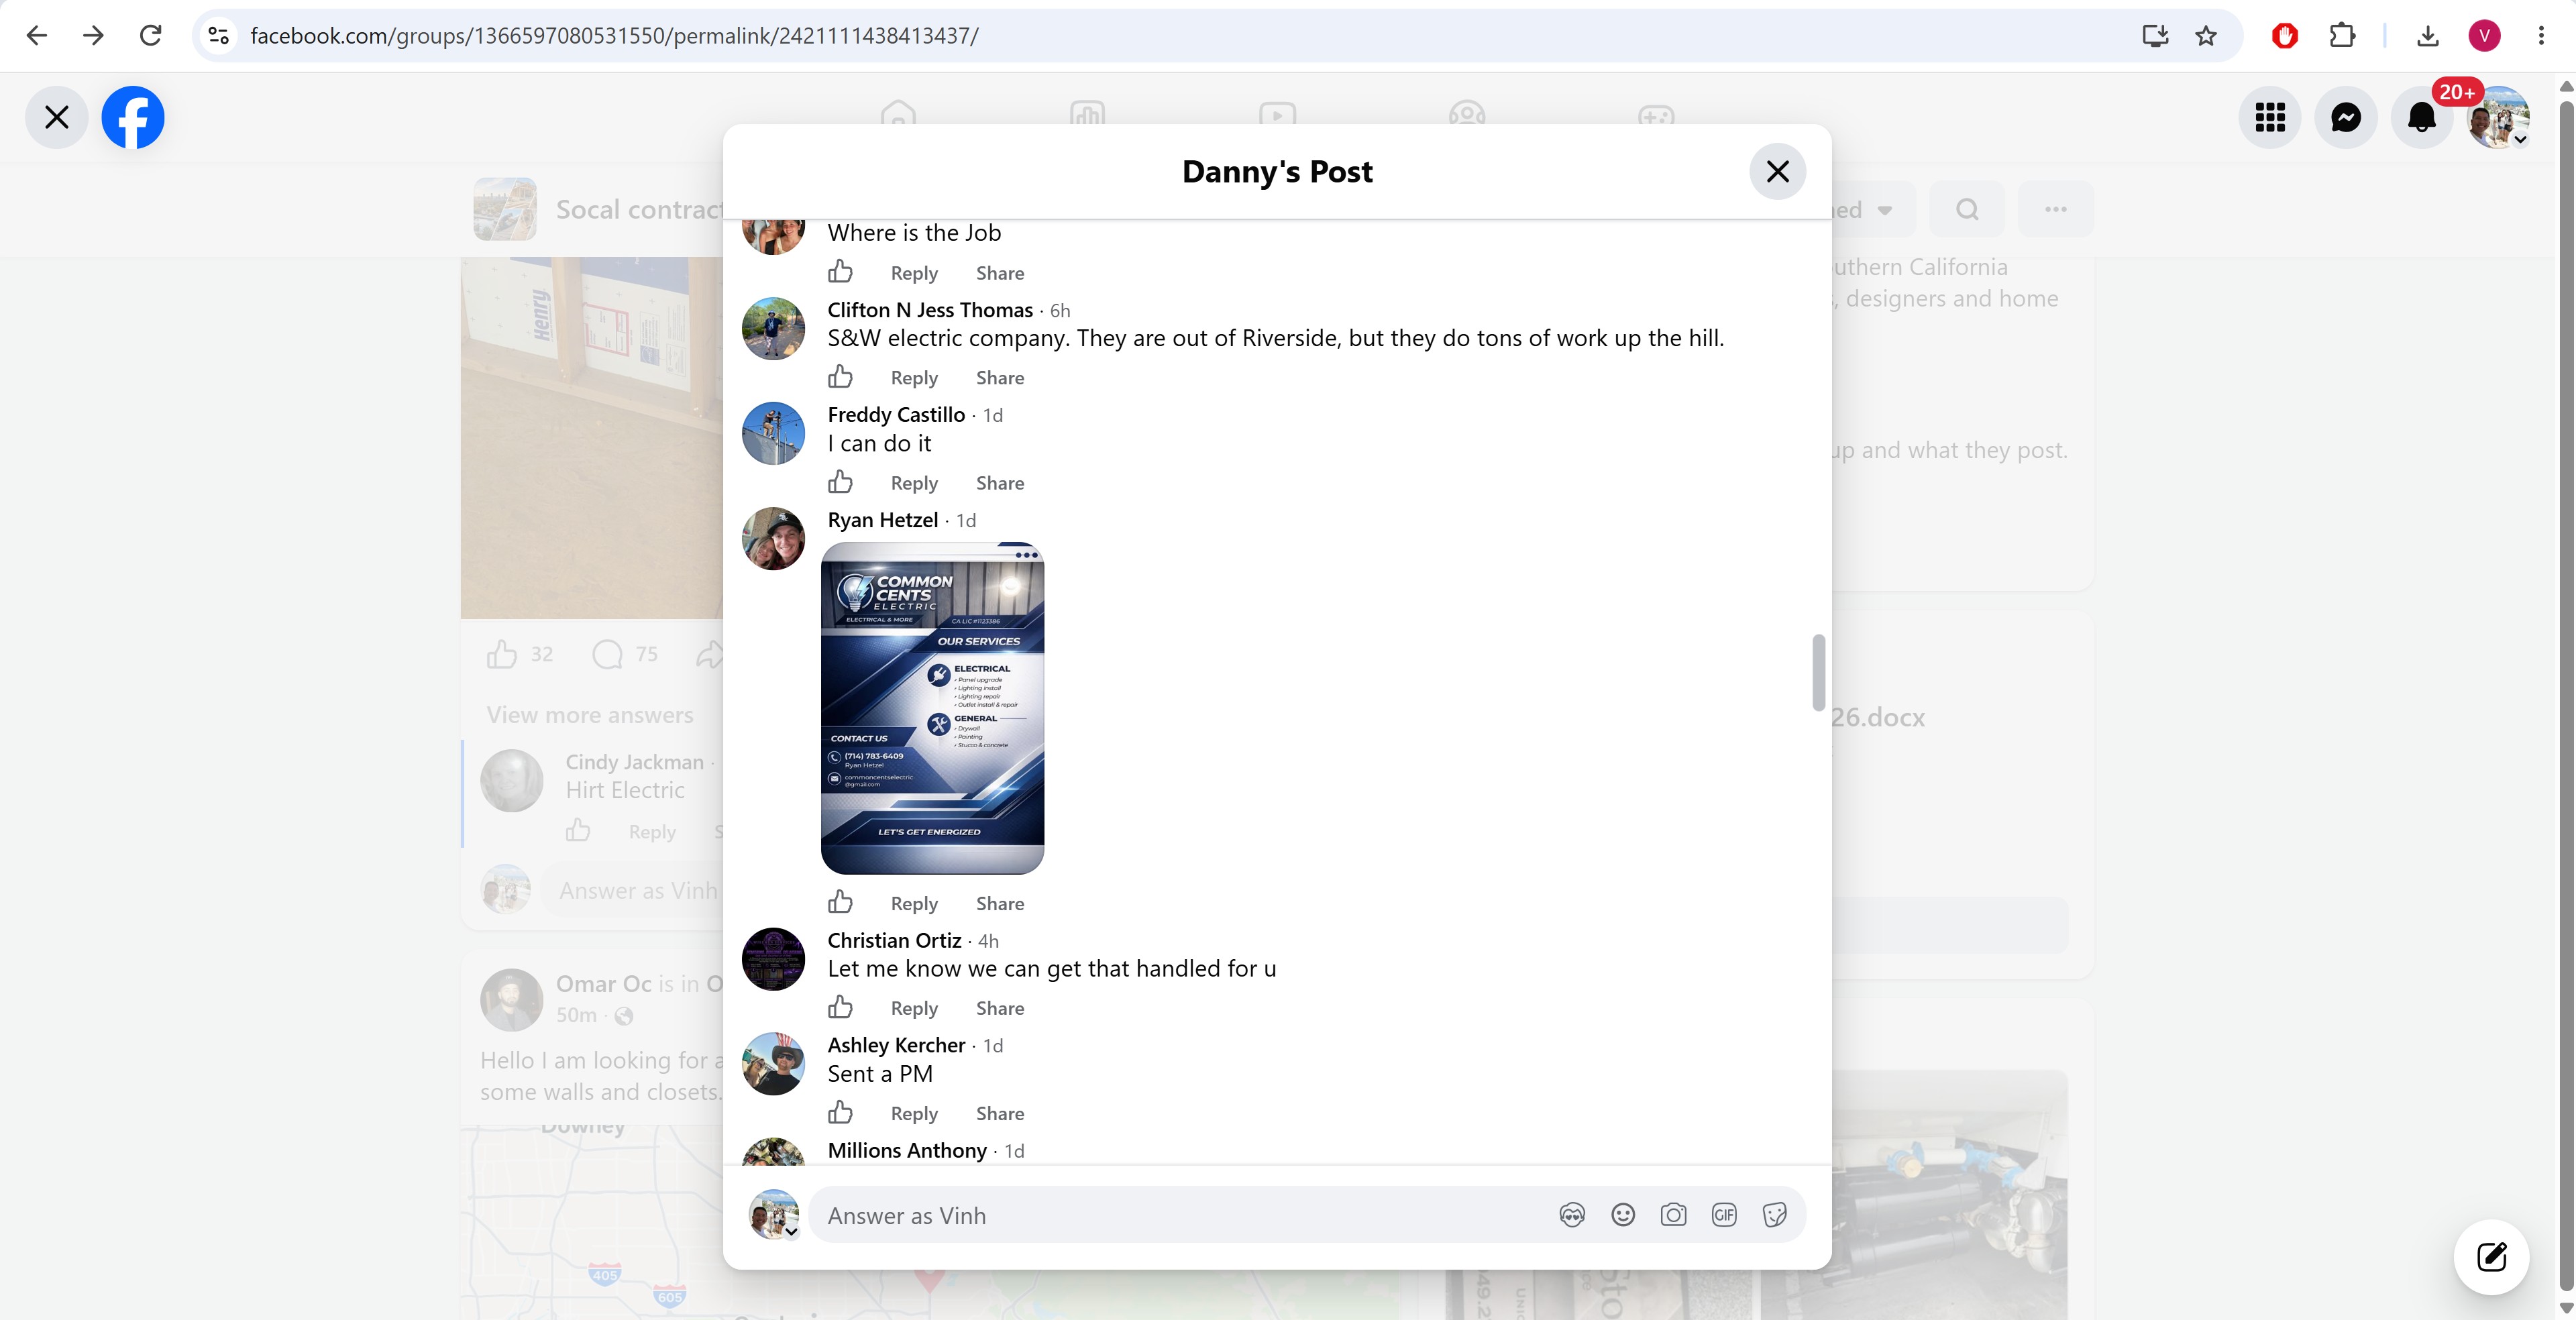Click the 6h timestamp on Clifton's comment

1060,311
